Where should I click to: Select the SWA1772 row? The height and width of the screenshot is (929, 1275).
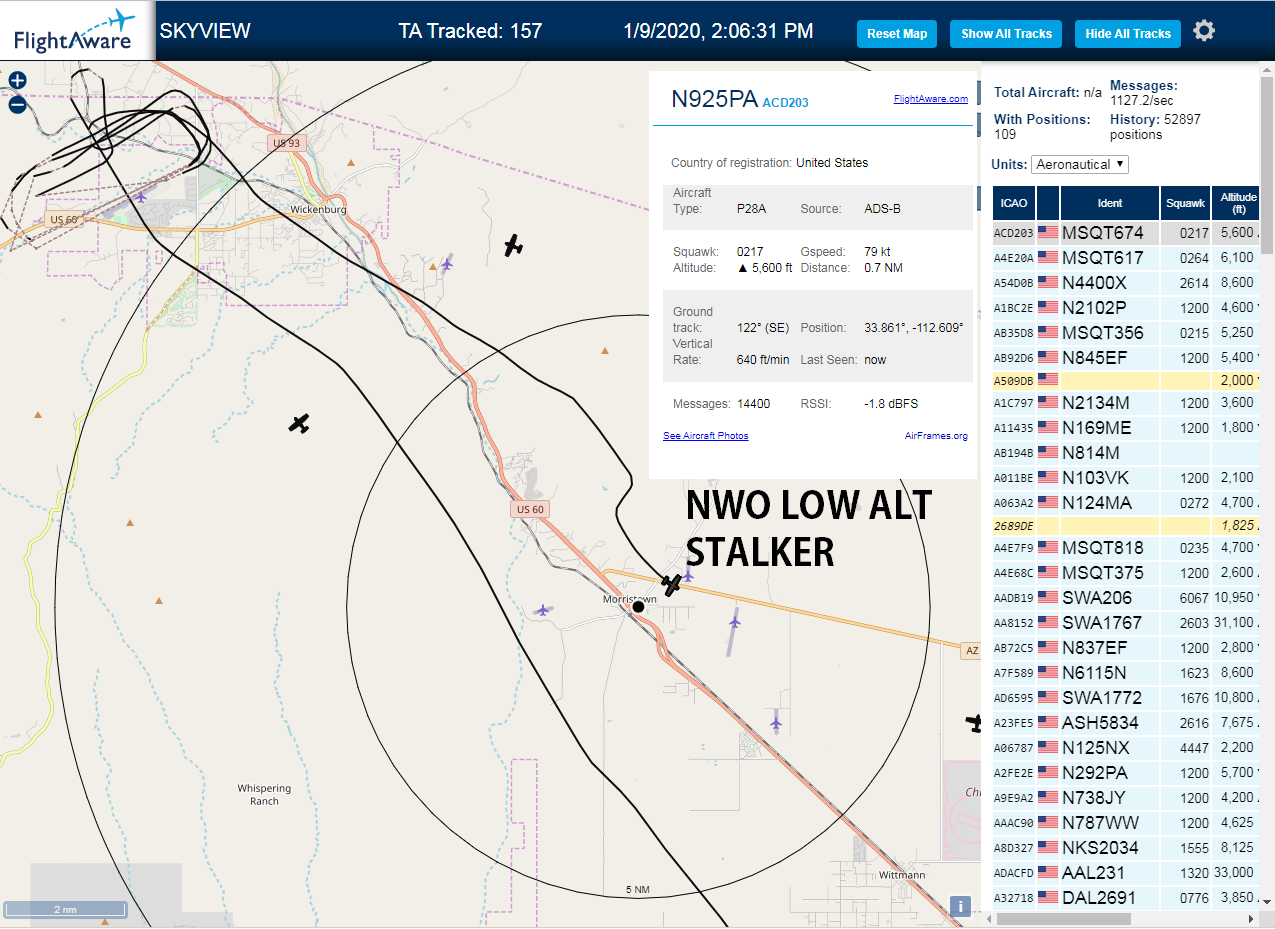click(1127, 698)
